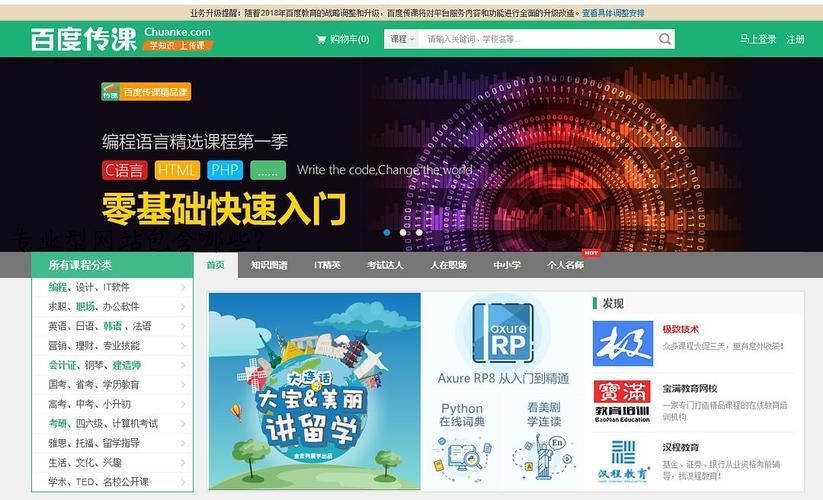Click the 会计证 category link
823x500 pixels.
[x=62, y=365]
